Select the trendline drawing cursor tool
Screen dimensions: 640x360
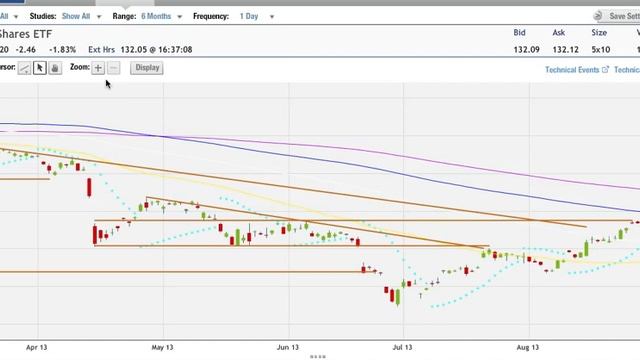pos(24,68)
